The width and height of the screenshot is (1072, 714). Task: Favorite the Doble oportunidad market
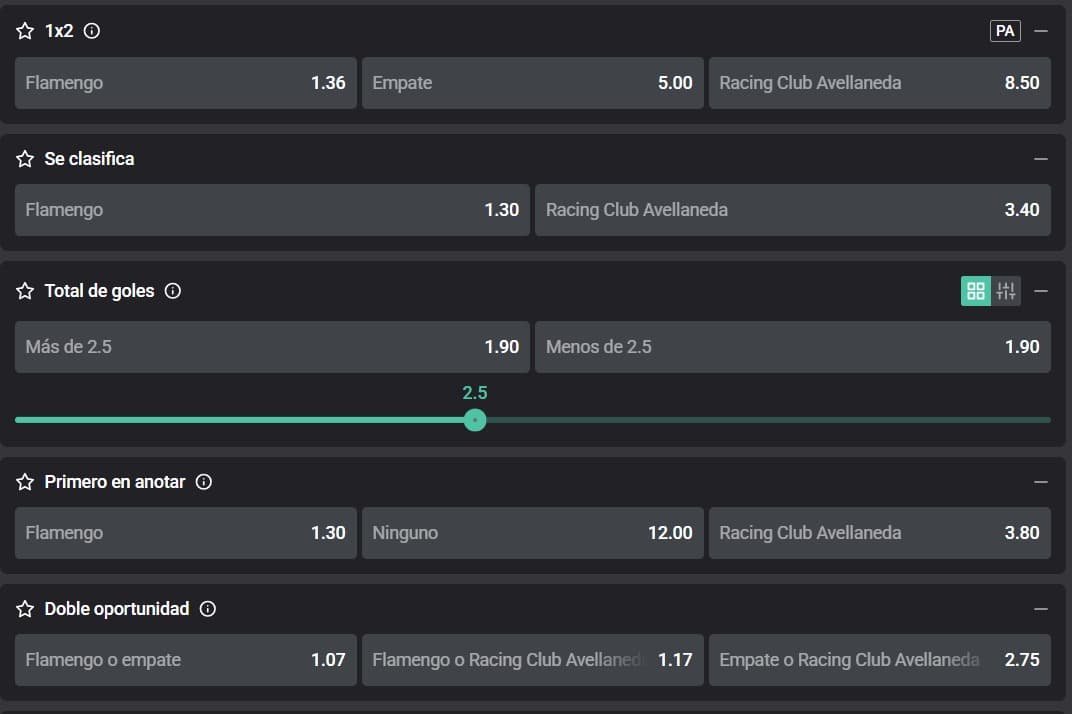tap(25, 609)
